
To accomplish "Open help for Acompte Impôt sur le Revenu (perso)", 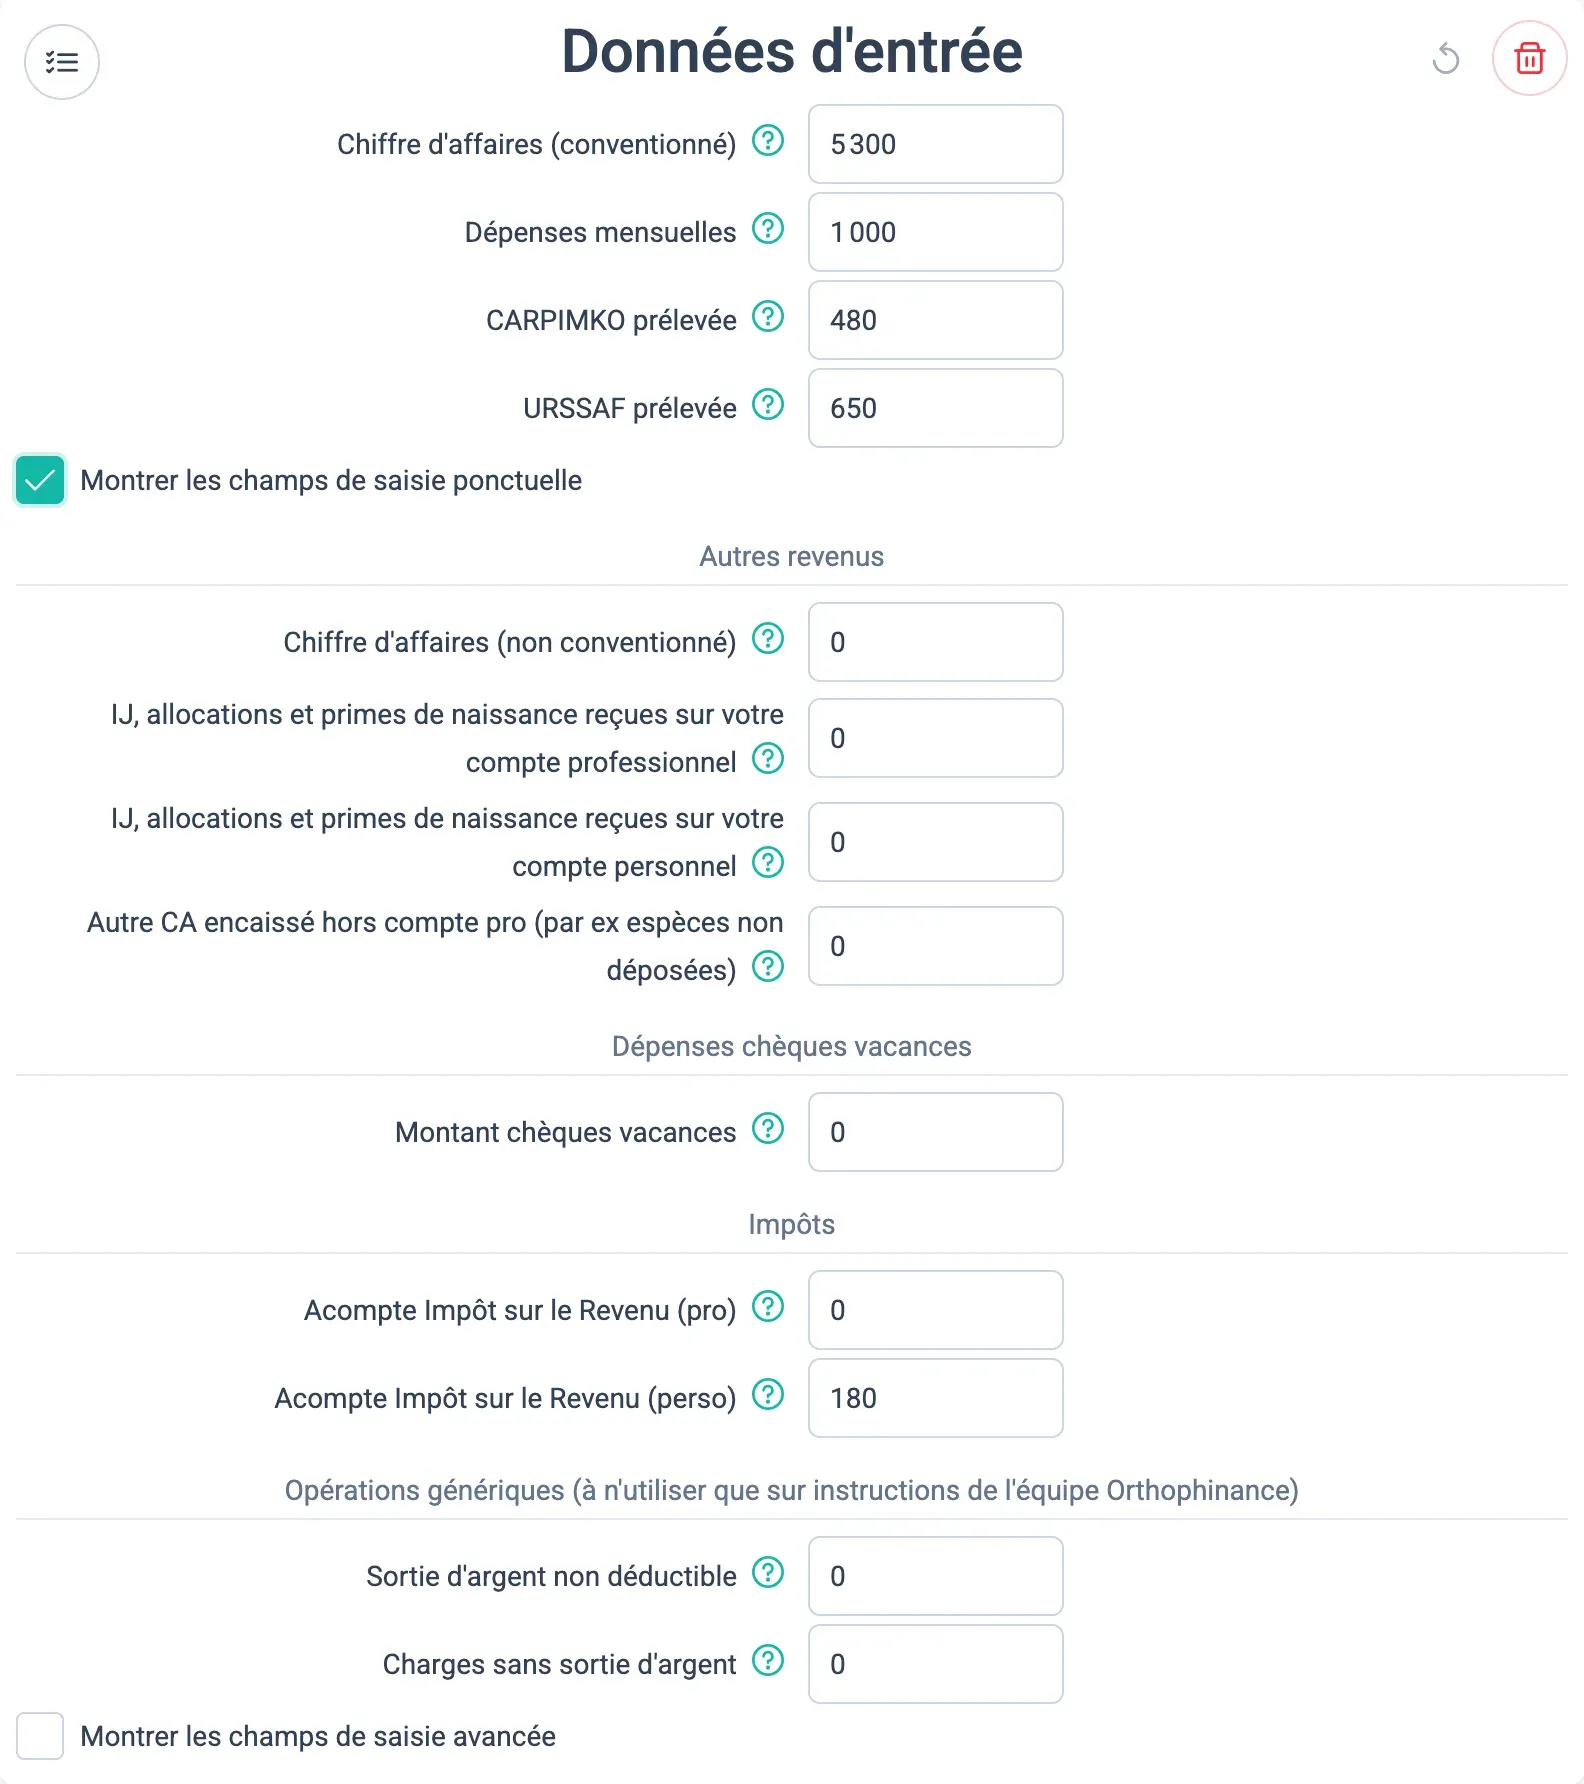I will tap(768, 1395).
